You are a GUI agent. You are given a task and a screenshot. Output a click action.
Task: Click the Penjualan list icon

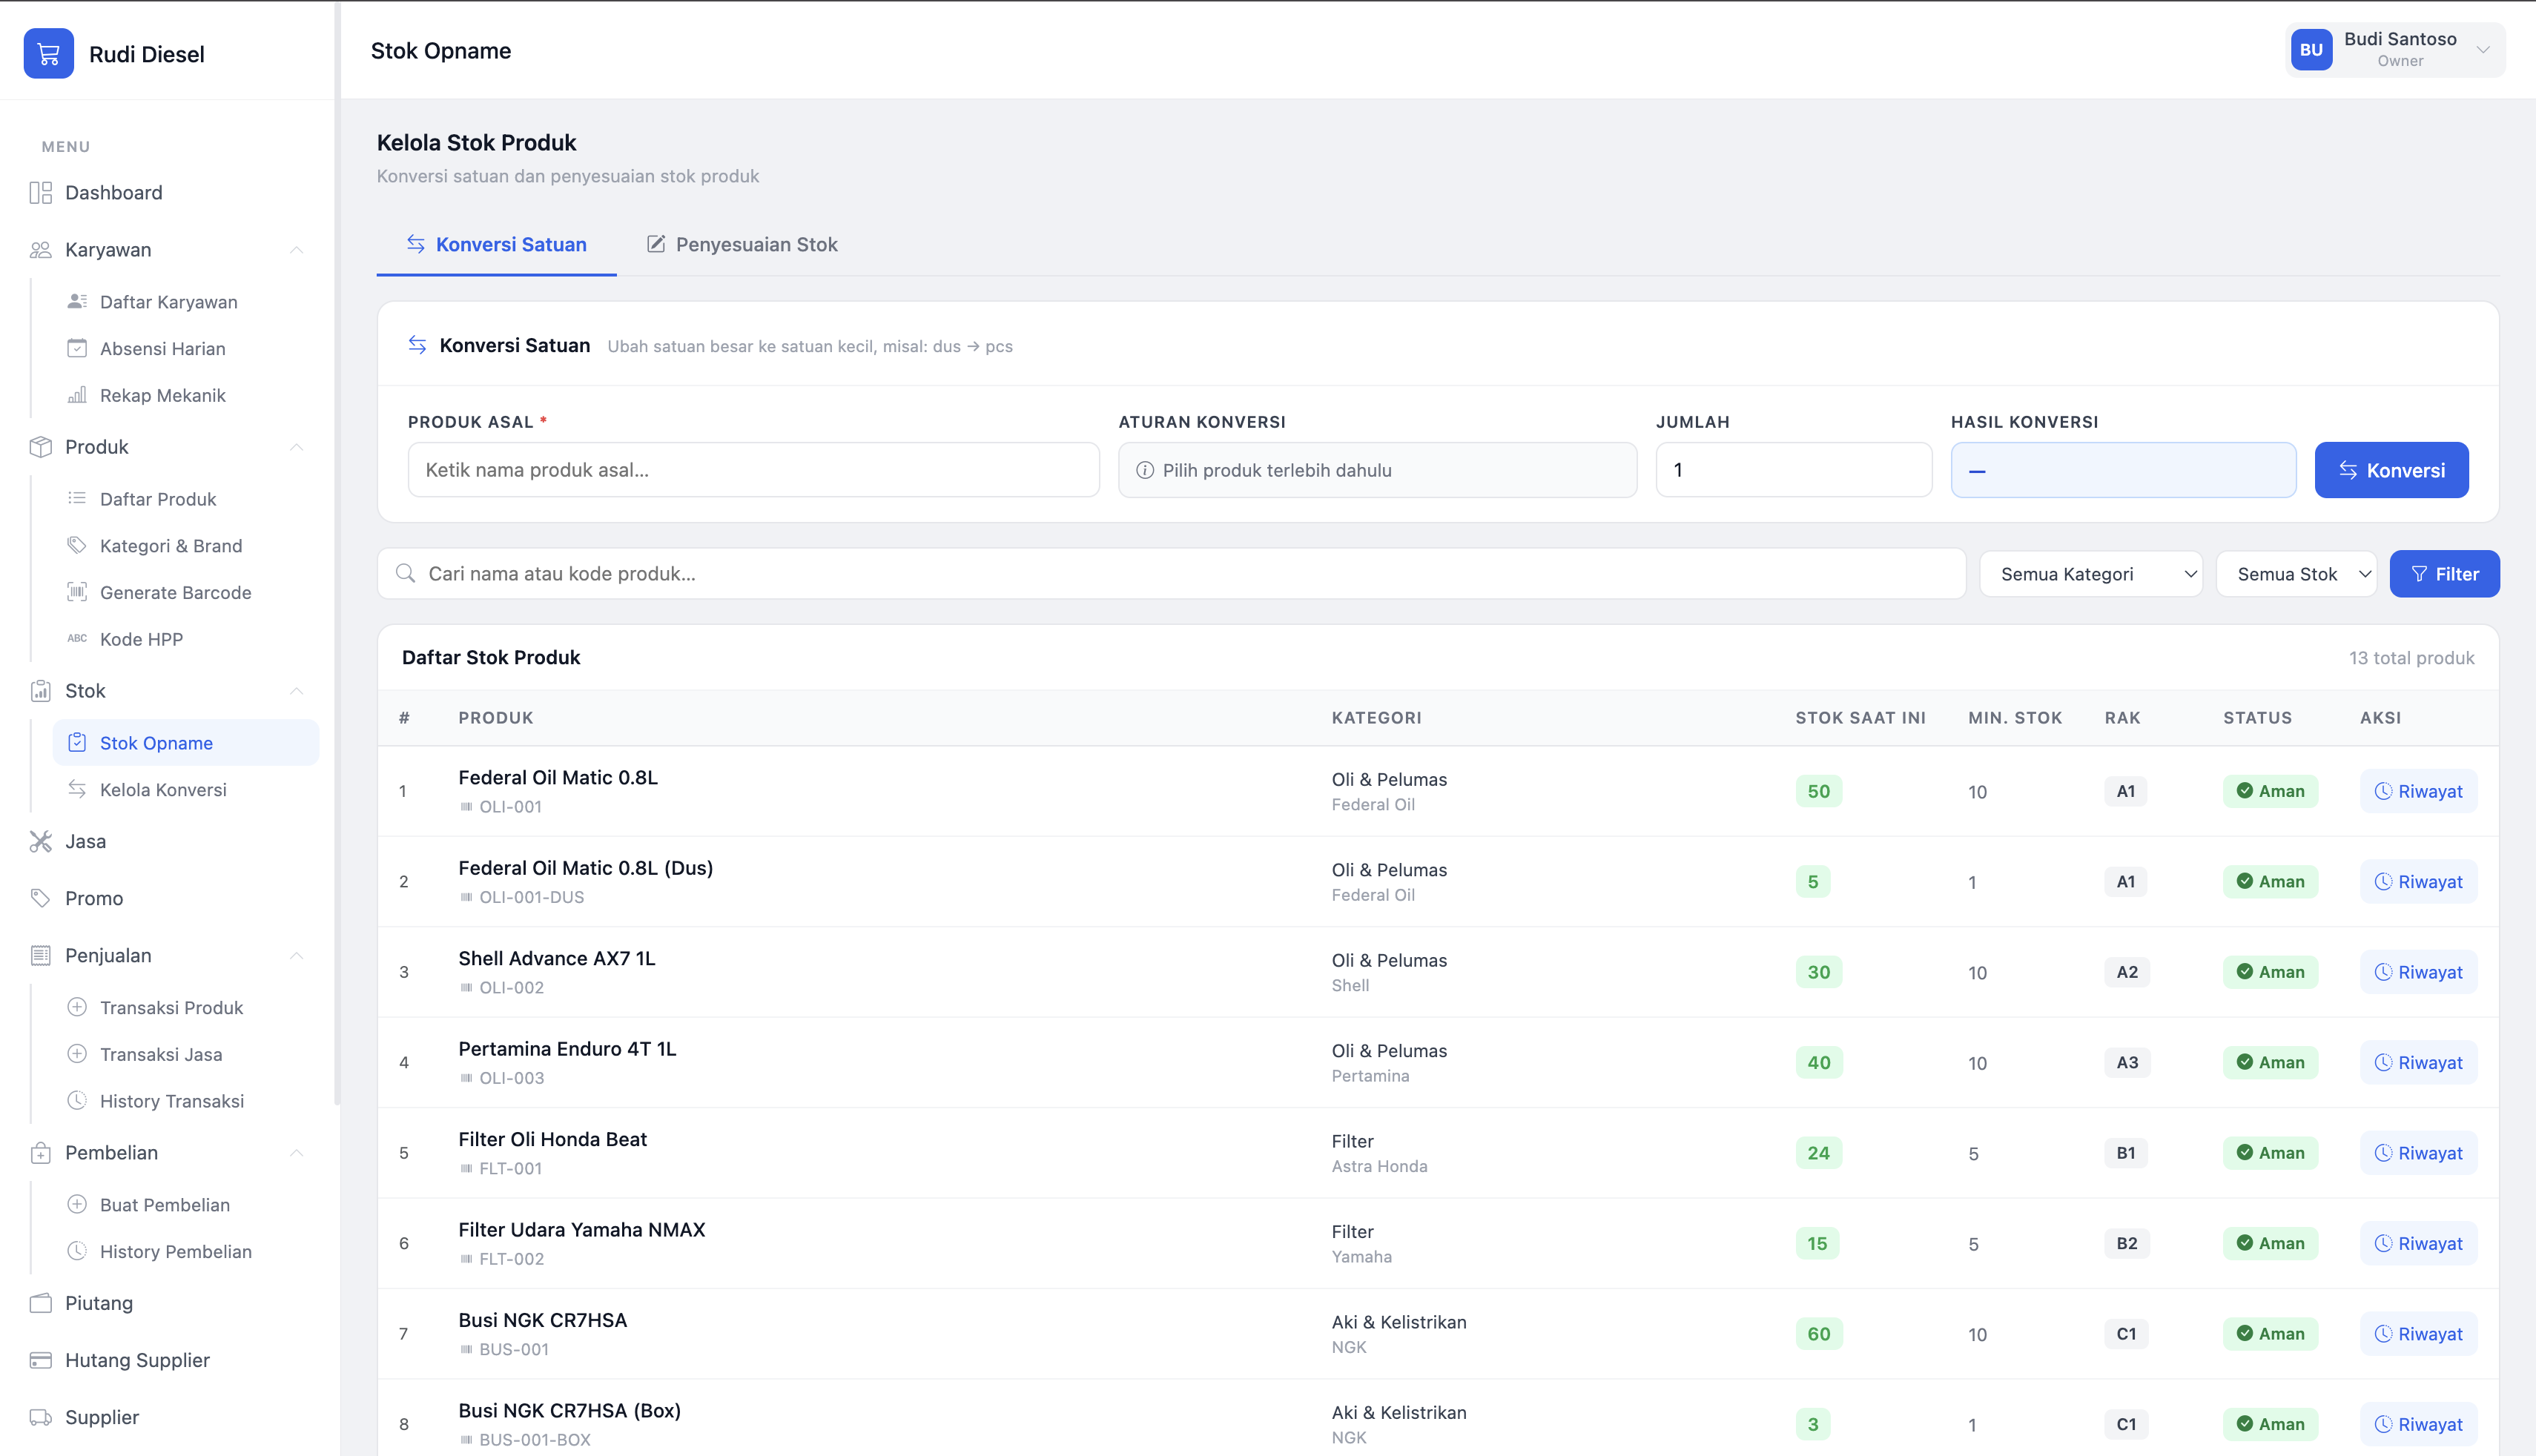click(x=40, y=955)
